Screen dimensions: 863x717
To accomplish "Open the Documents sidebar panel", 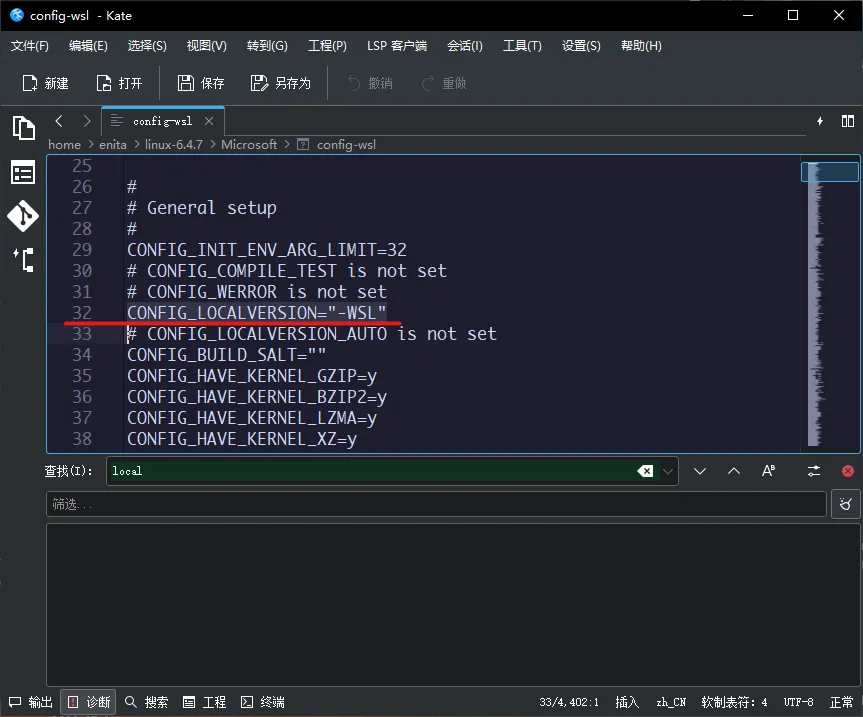I will [x=23, y=128].
